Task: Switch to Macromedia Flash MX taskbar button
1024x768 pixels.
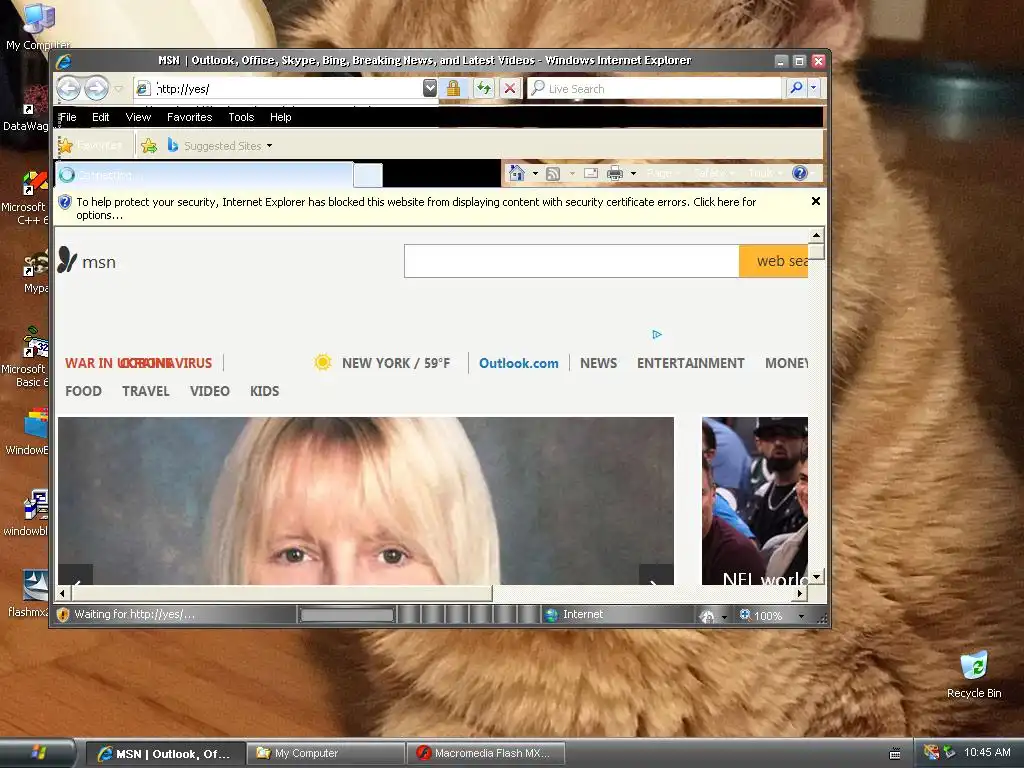Action: point(486,753)
